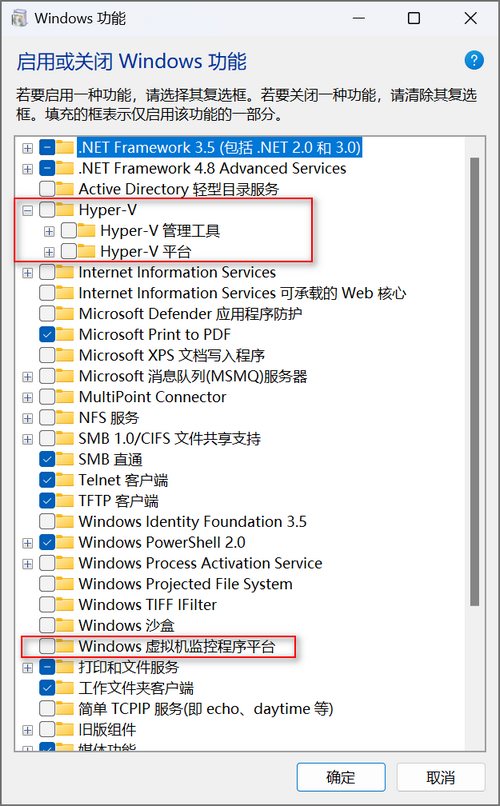500x806 pixels.
Task: Click the 确定 button
Action: pyautogui.click(x=341, y=777)
